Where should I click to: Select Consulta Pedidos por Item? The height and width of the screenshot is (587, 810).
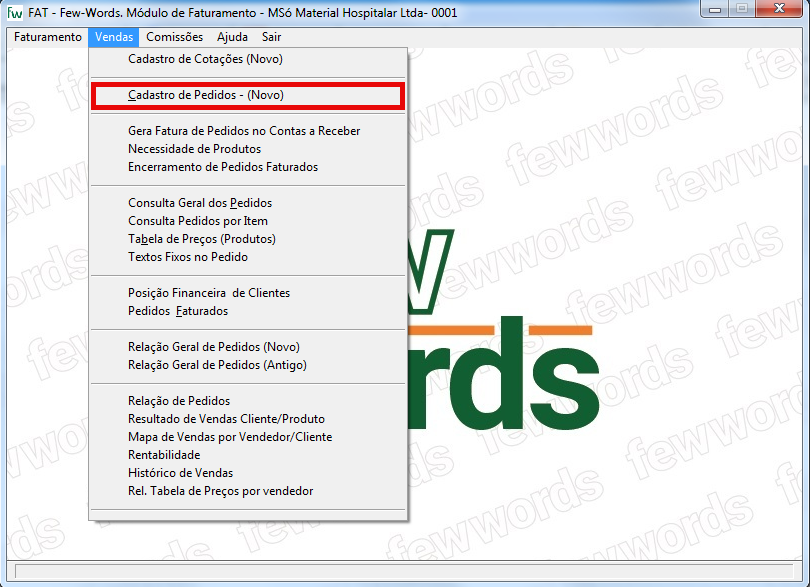[248, 221]
